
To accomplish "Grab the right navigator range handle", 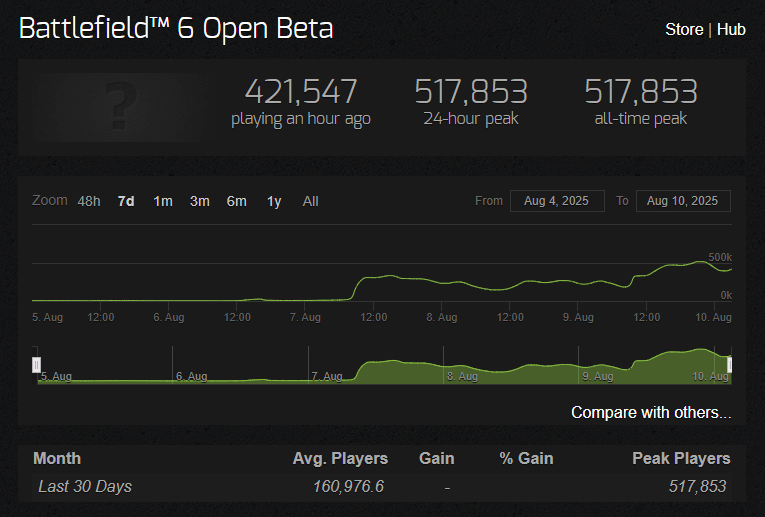I will (729, 365).
